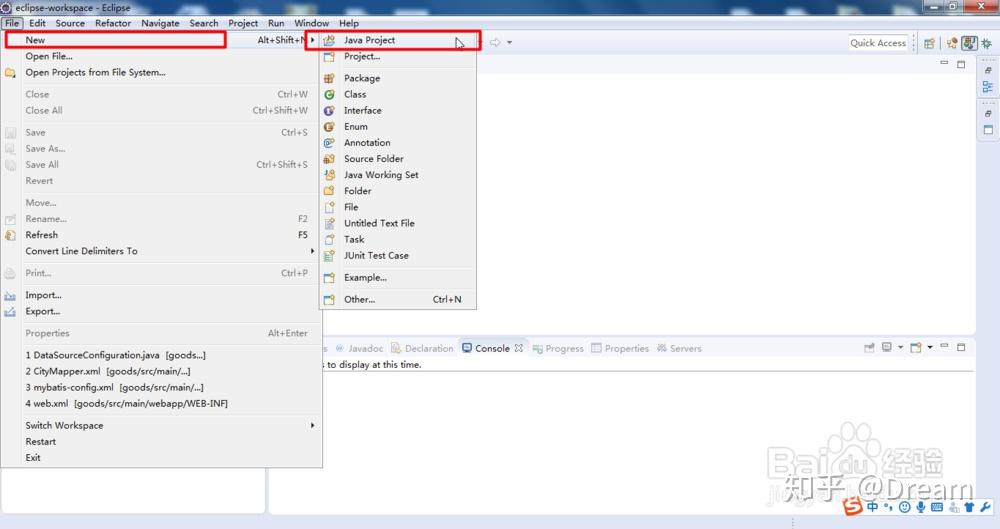The image size is (1000, 529).
Task: Open Perspective icon beside Quick Access
Action: click(x=929, y=43)
